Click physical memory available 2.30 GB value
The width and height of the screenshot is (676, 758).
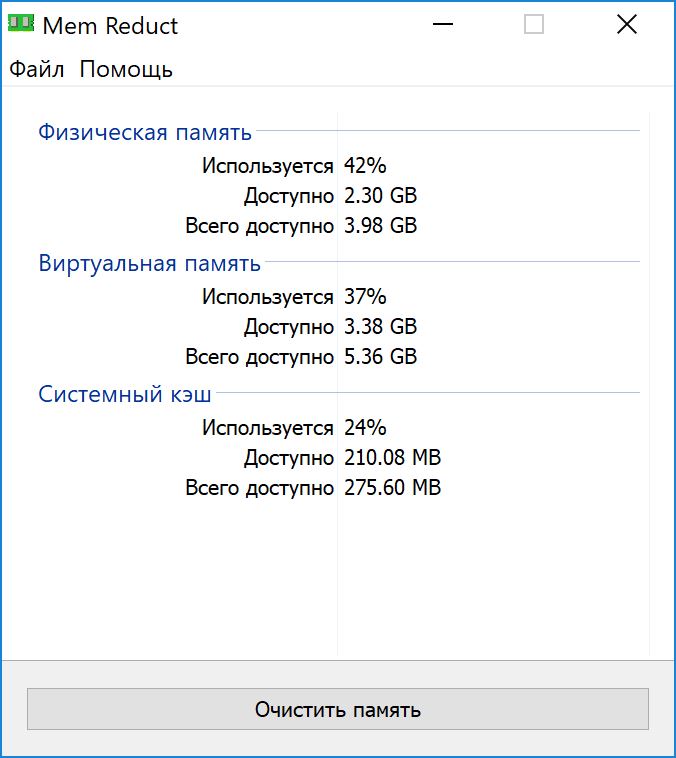[380, 196]
